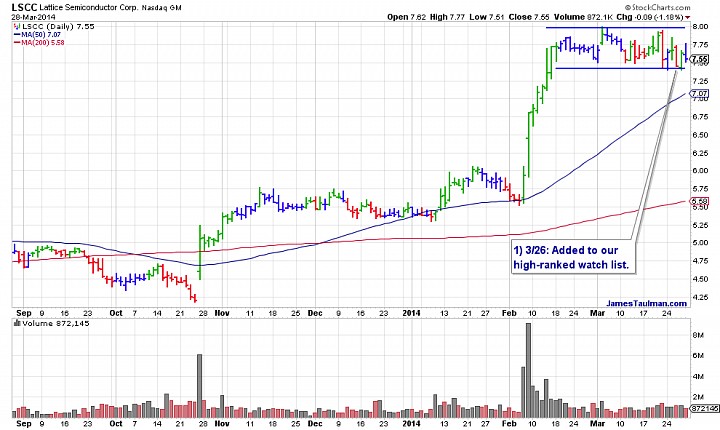Click the 872145 volume tag on the volume axis

pyautogui.click(x=704, y=408)
